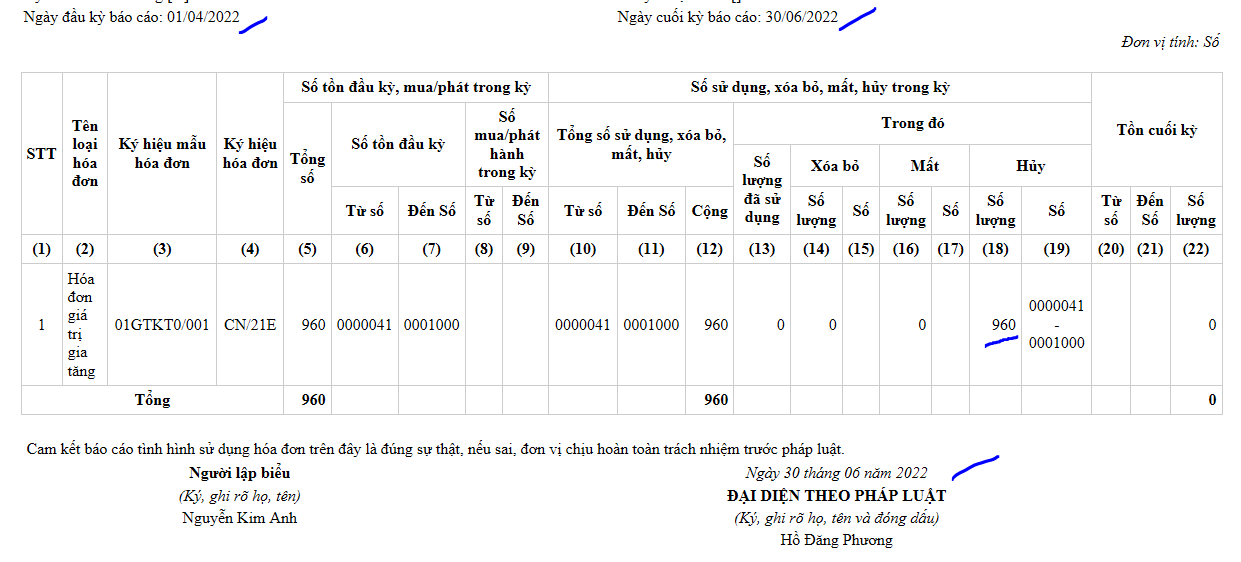Image resolution: width=1241 pixels, height=562 pixels.
Task: Click the invoice symbol cell CN/21E
Action: (x=250, y=325)
